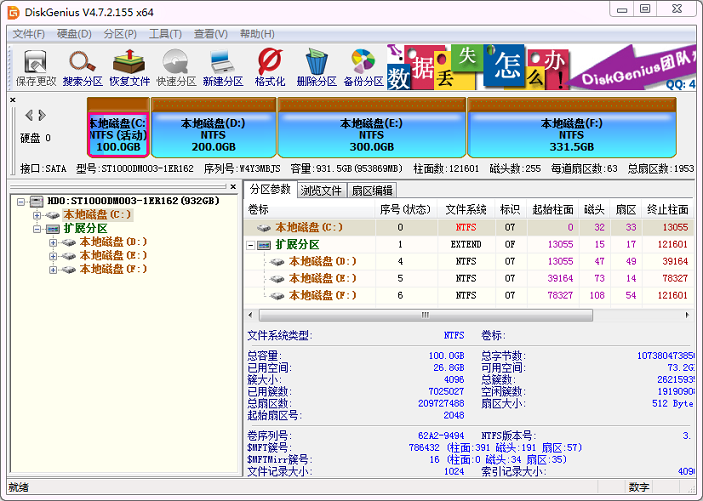Collapse the 扩展分区 node in left tree

coord(37,229)
